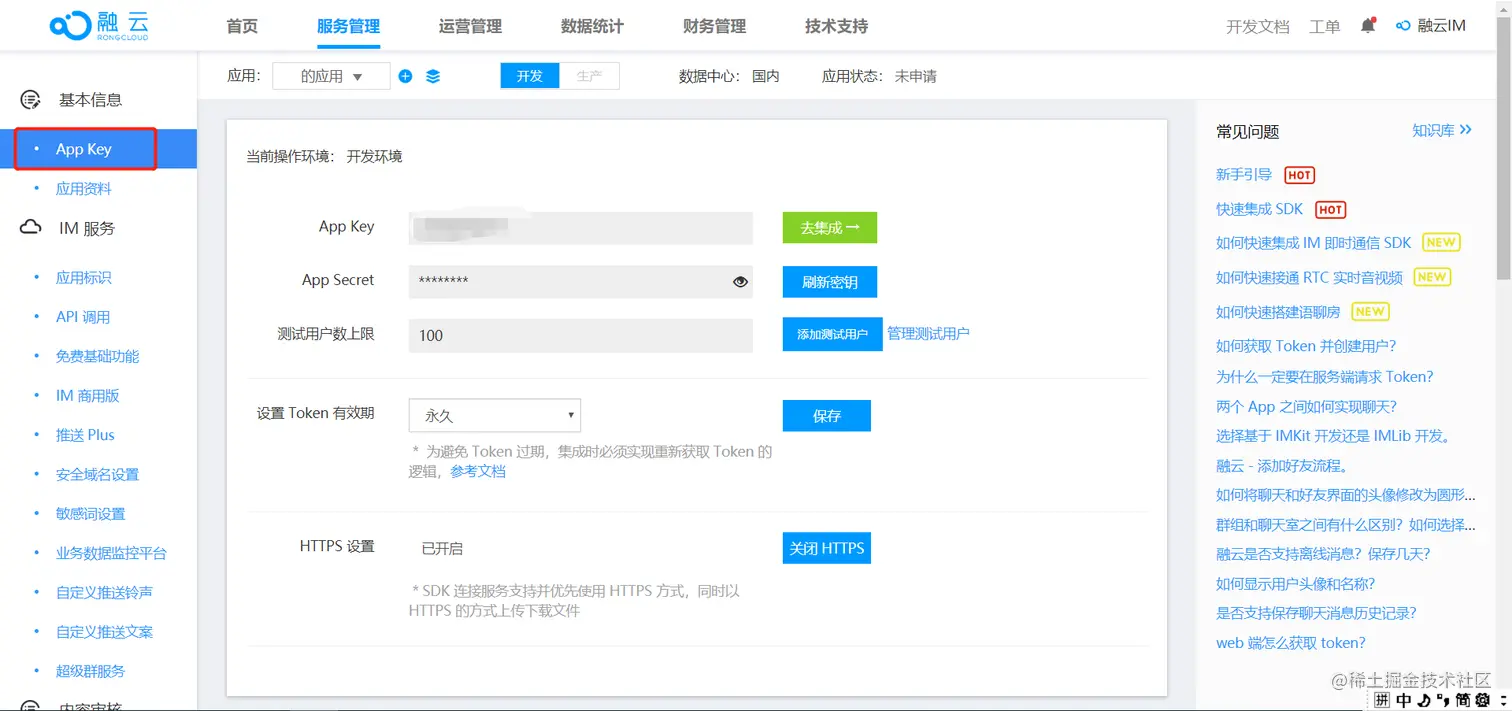Select 自定义推送铃声 in sidebar
1512x711 pixels.
pyautogui.click(x=104, y=593)
